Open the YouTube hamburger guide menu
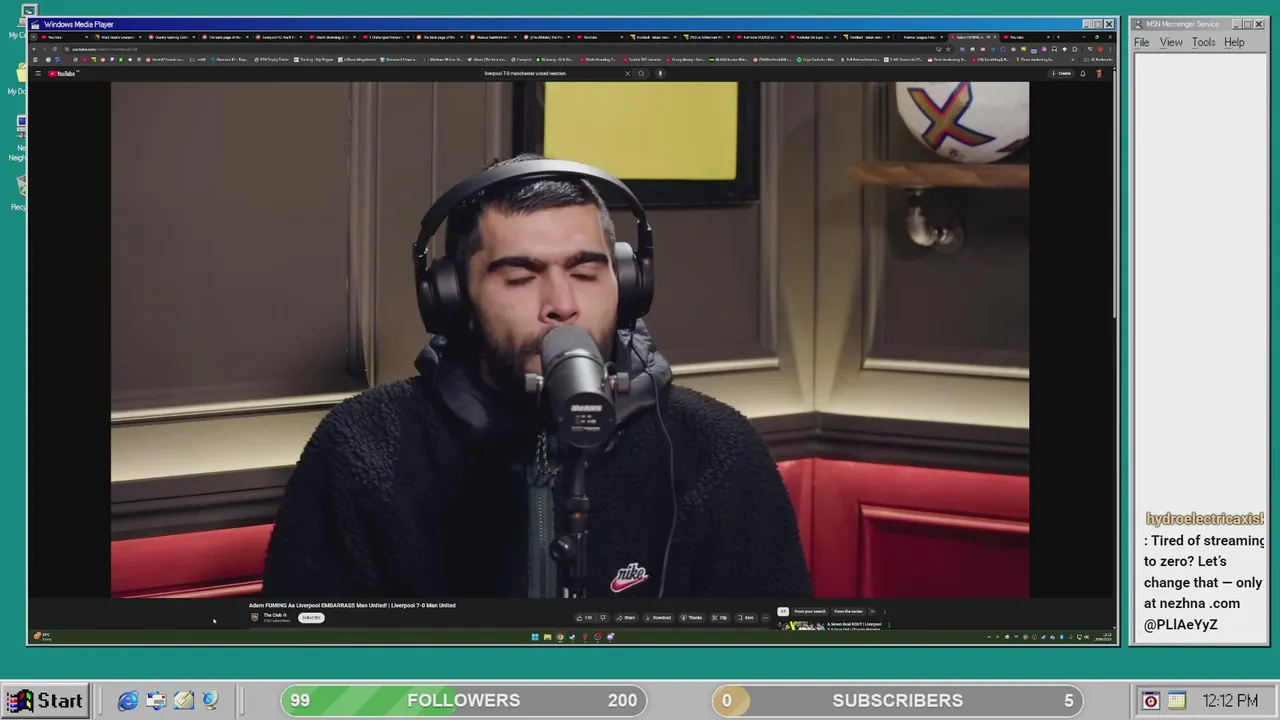 pos(38,73)
